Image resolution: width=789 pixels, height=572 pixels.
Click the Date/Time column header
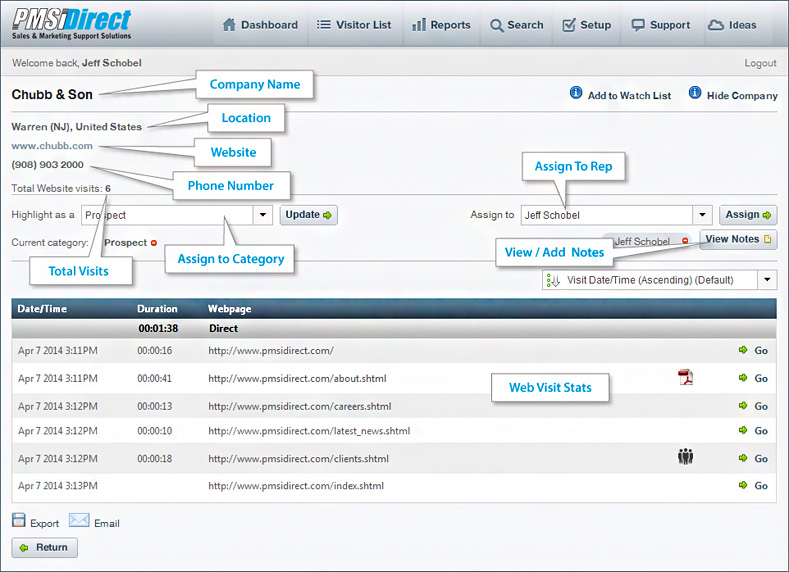click(x=42, y=309)
